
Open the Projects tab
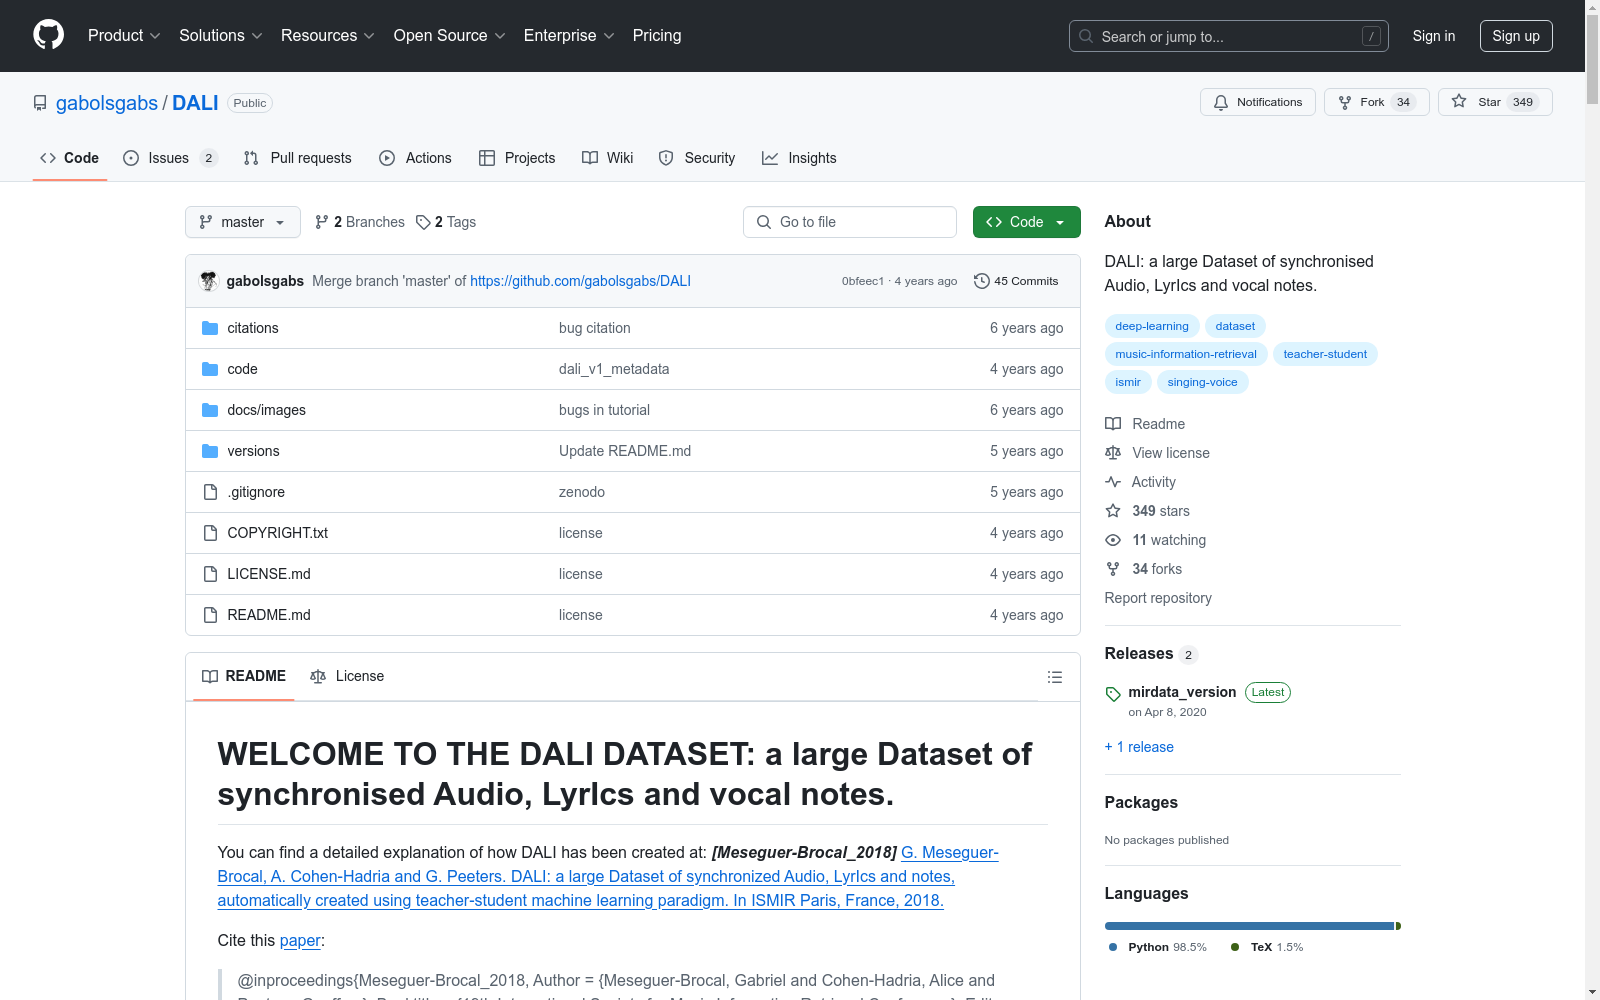517,158
